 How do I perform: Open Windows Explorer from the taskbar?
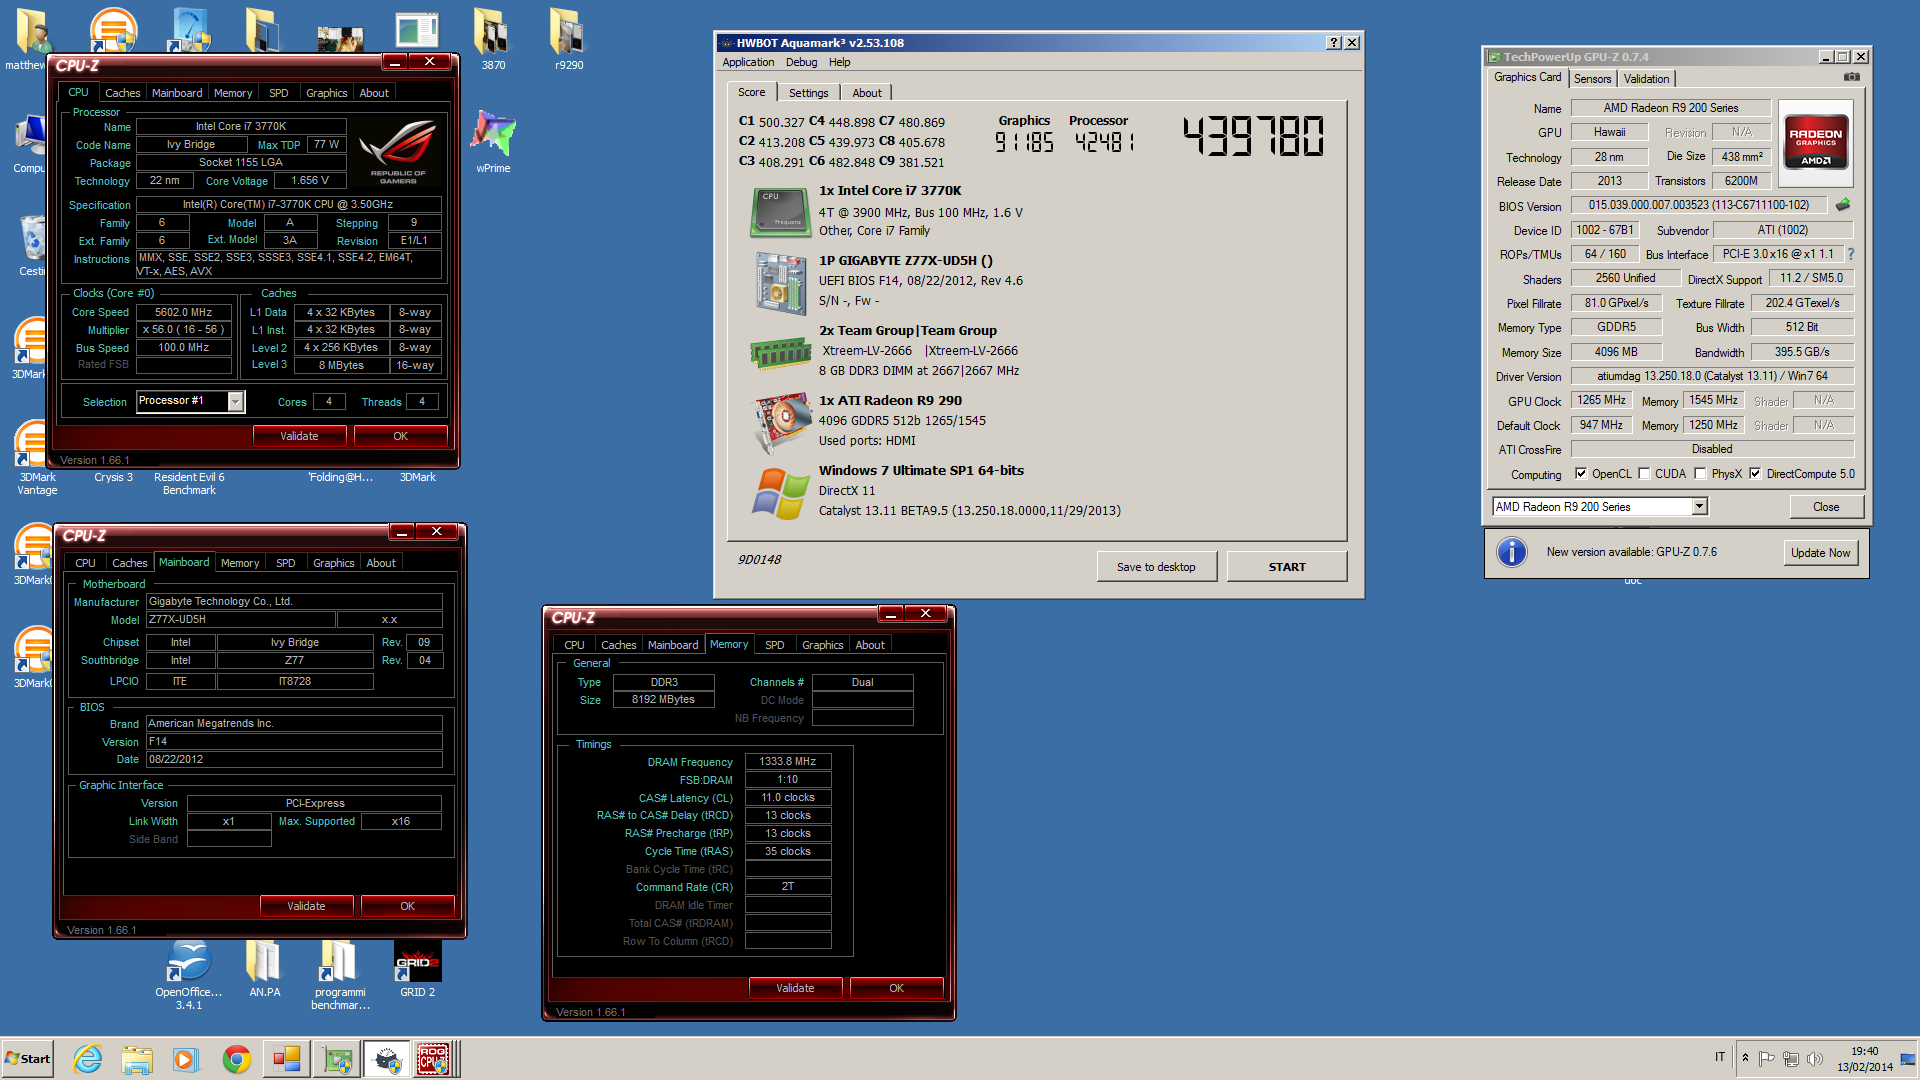pyautogui.click(x=137, y=1059)
